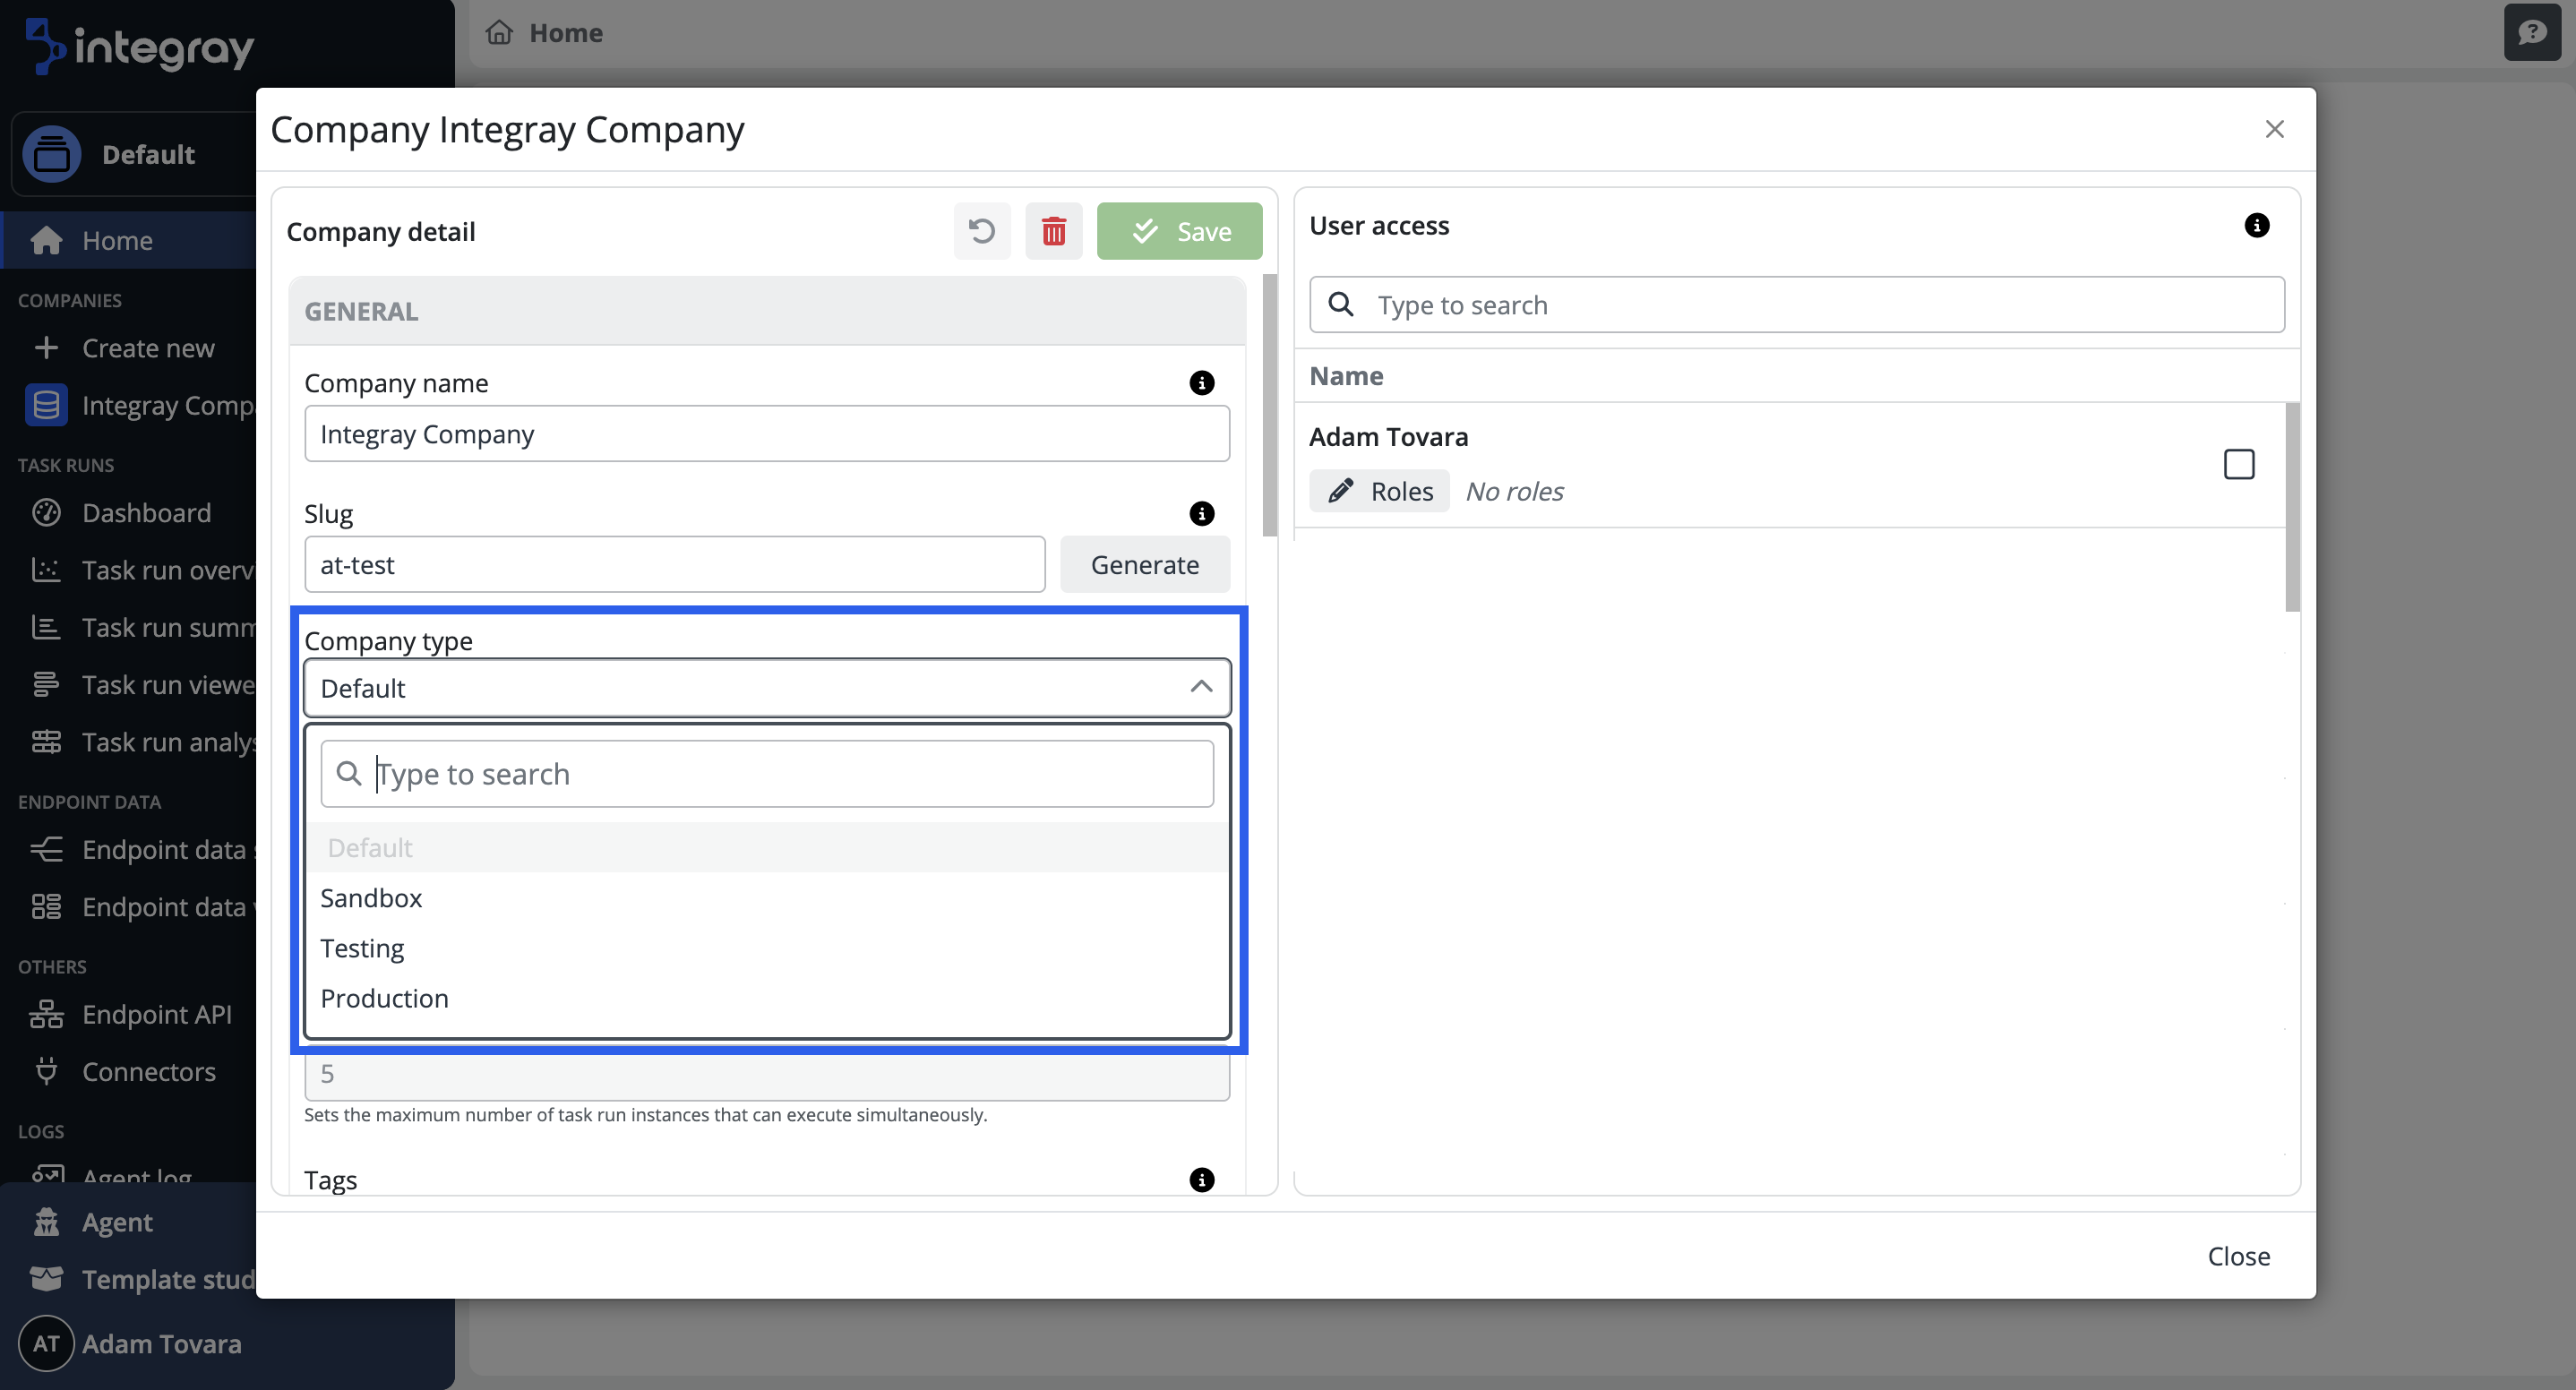Click the Connectors plug icon in sidebar
2576x1390 pixels.
tap(46, 1071)
